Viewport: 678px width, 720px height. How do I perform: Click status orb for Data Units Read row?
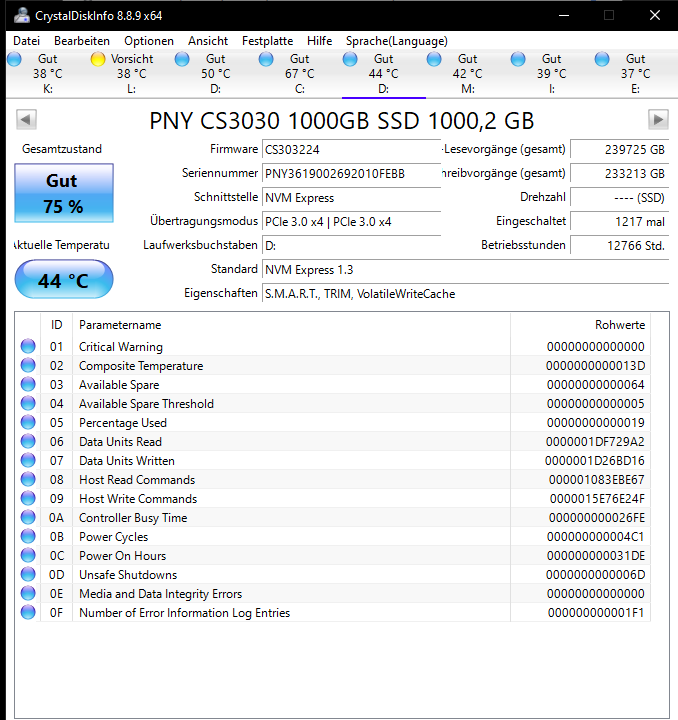tap(28, 441)
